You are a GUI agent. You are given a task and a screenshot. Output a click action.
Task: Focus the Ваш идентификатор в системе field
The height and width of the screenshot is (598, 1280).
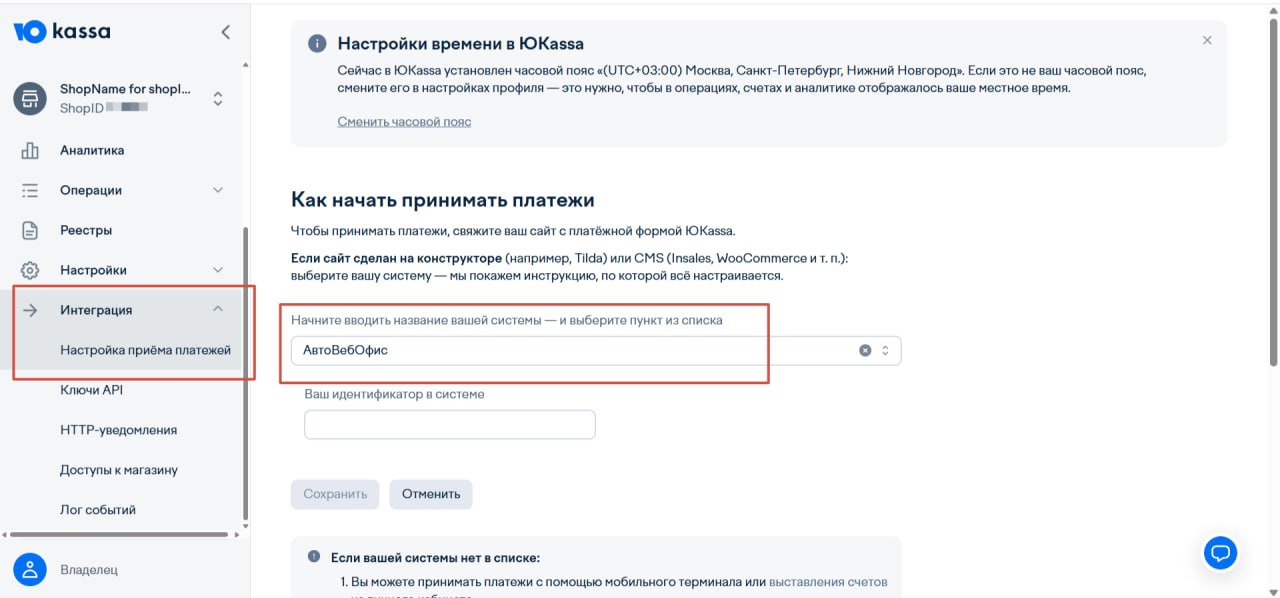click(449, 425)
